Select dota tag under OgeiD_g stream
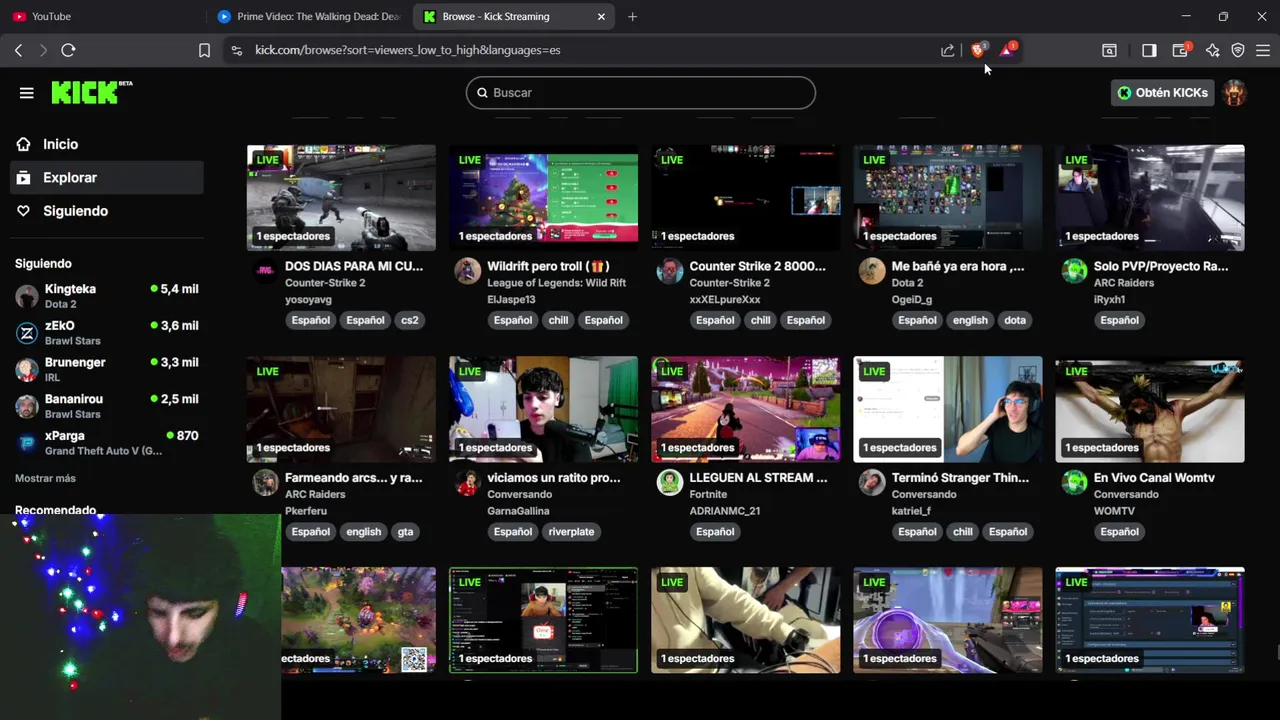1280x720 pixels. pyautogui.click(x=1015, y=320)
